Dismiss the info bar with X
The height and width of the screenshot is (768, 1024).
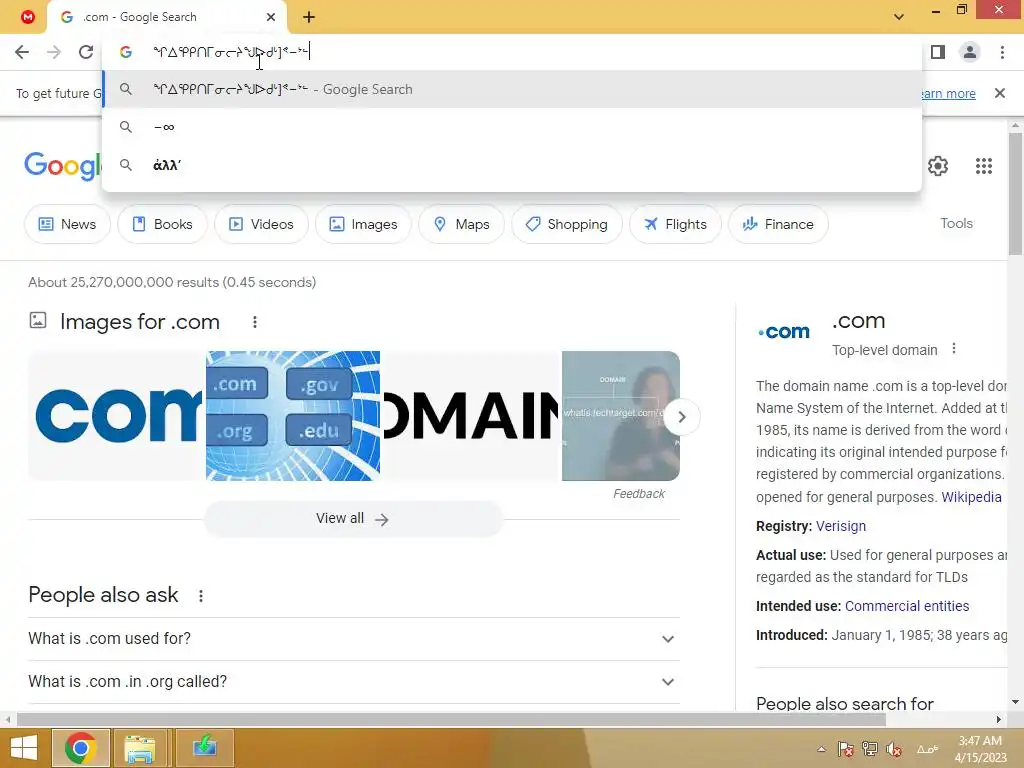point(1000,93)
